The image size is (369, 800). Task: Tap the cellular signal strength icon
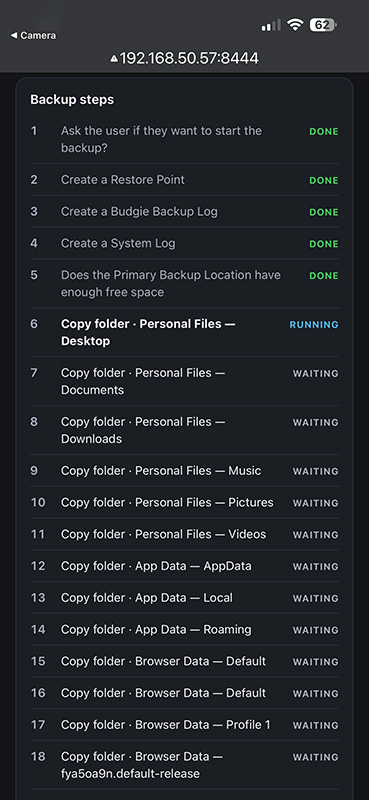[x=271, y=25]
